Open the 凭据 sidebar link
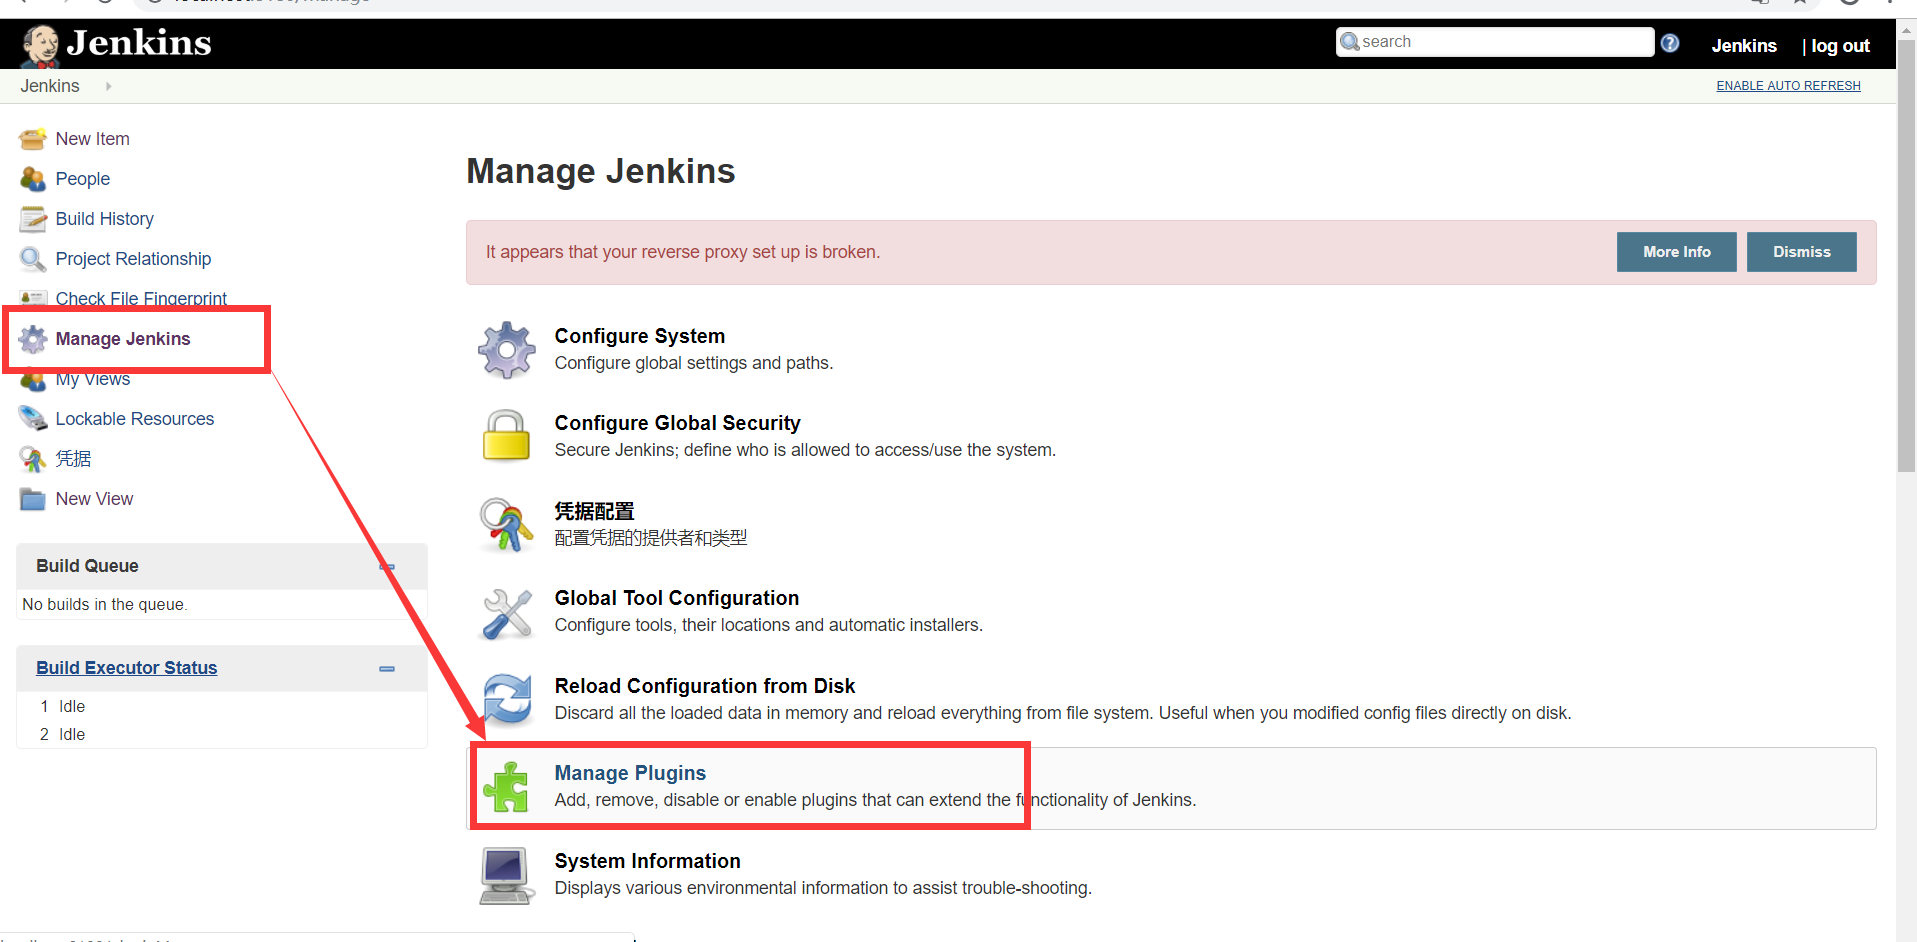The width and height of the screenshot is (1917, 942). [x=73, y=459]
